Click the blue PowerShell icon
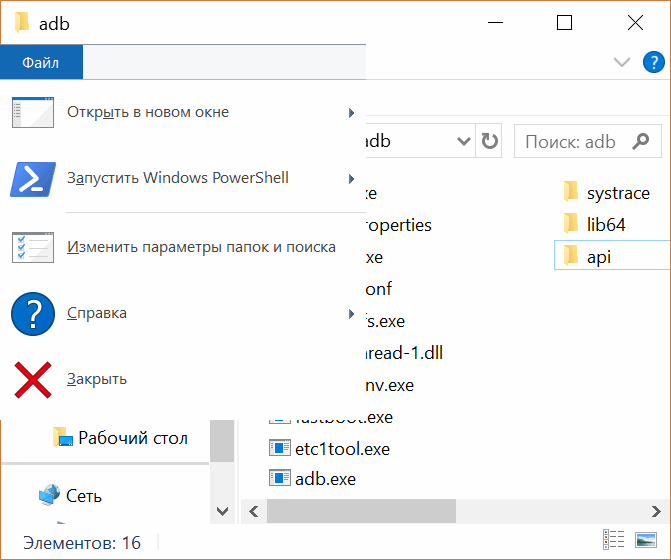This screenshot has width=671, height=560. pyautogui.click(x=33, y=179)
